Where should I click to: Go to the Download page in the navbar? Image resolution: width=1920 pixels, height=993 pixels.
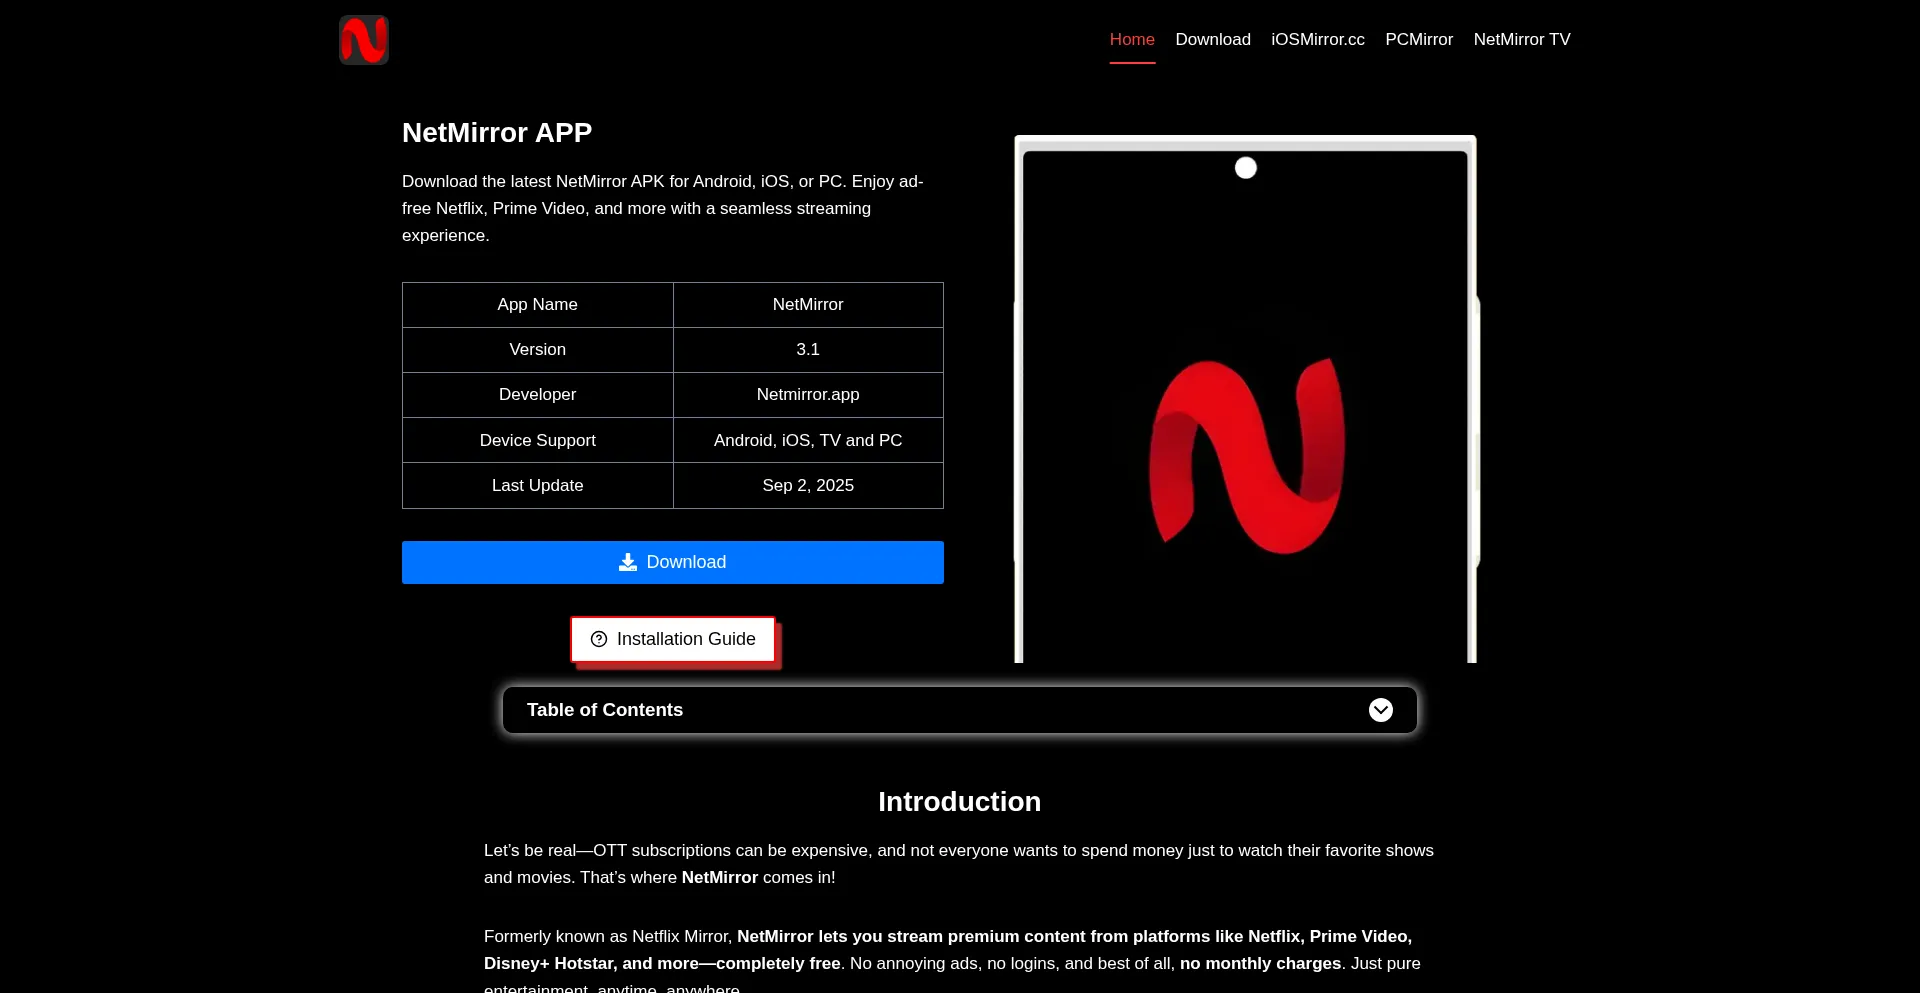coord(1213,39)
